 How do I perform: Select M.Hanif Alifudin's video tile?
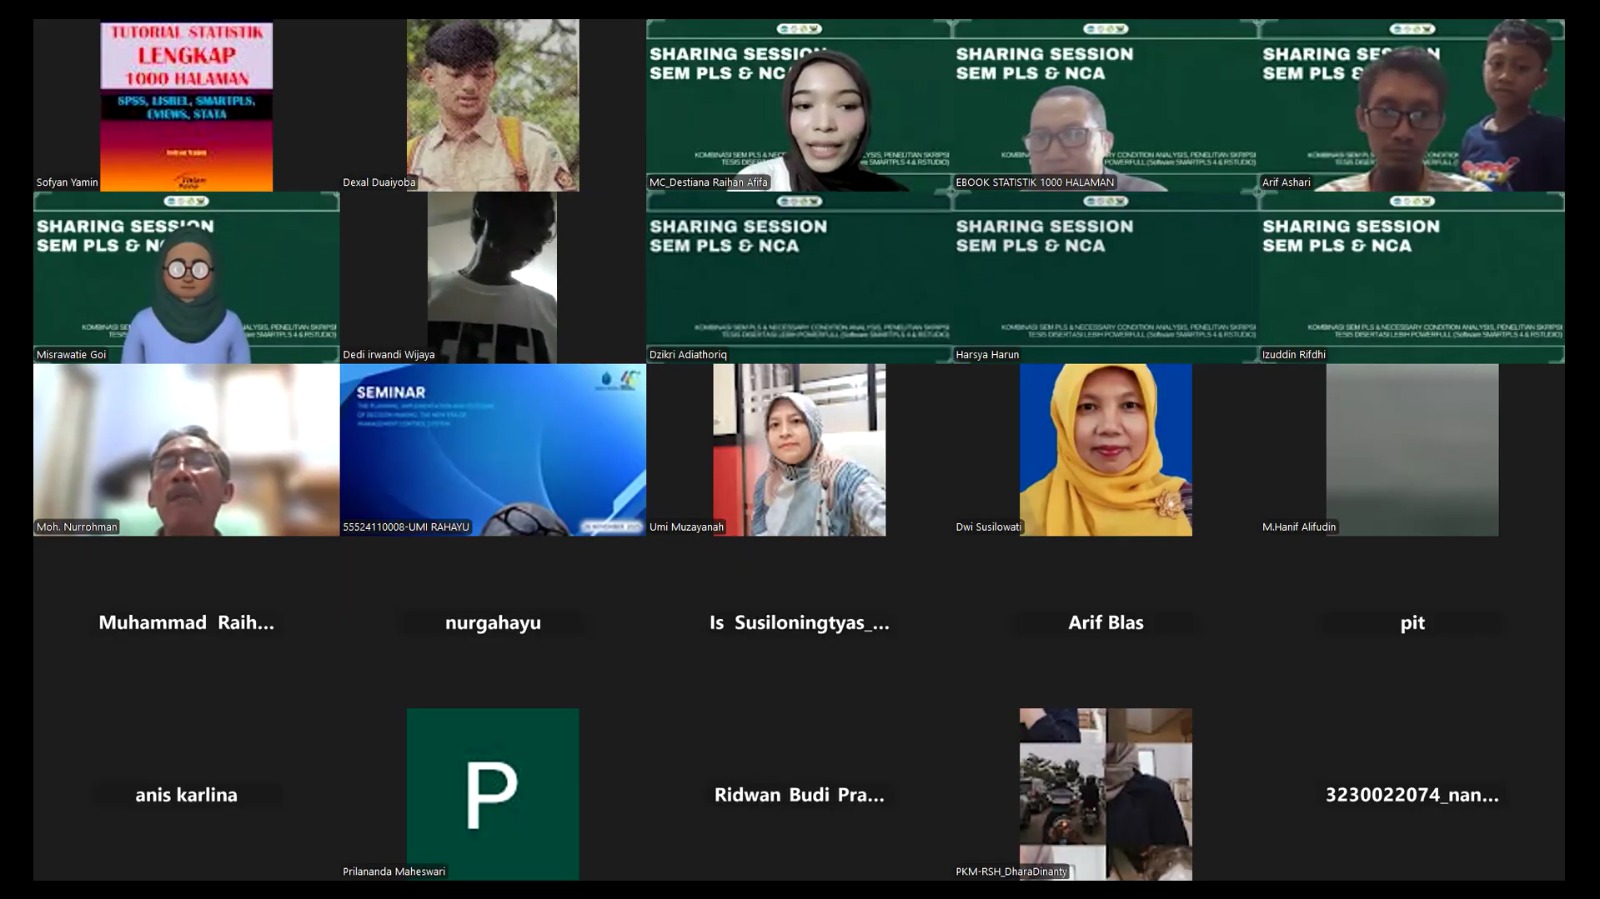(x=1411, y=450)
